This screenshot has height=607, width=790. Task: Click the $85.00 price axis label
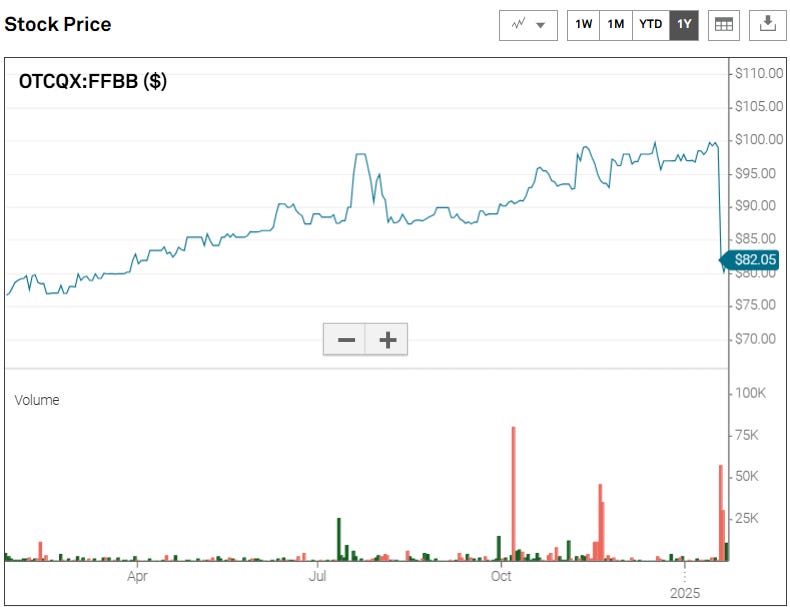coord(755,239)
